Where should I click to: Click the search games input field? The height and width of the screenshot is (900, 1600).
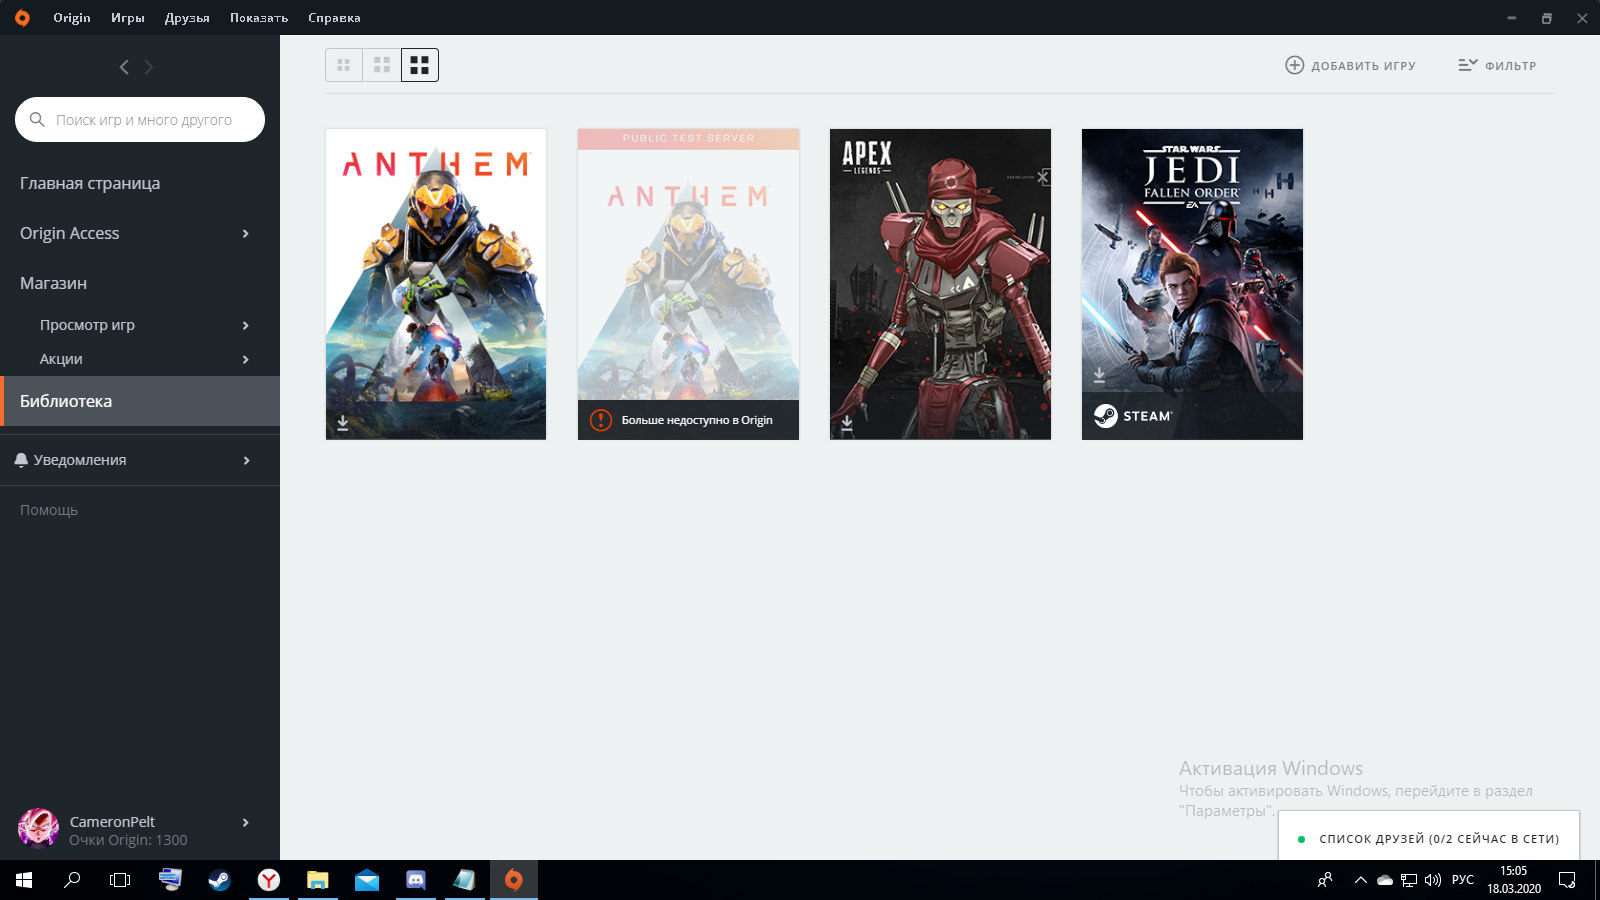[140, 119]
